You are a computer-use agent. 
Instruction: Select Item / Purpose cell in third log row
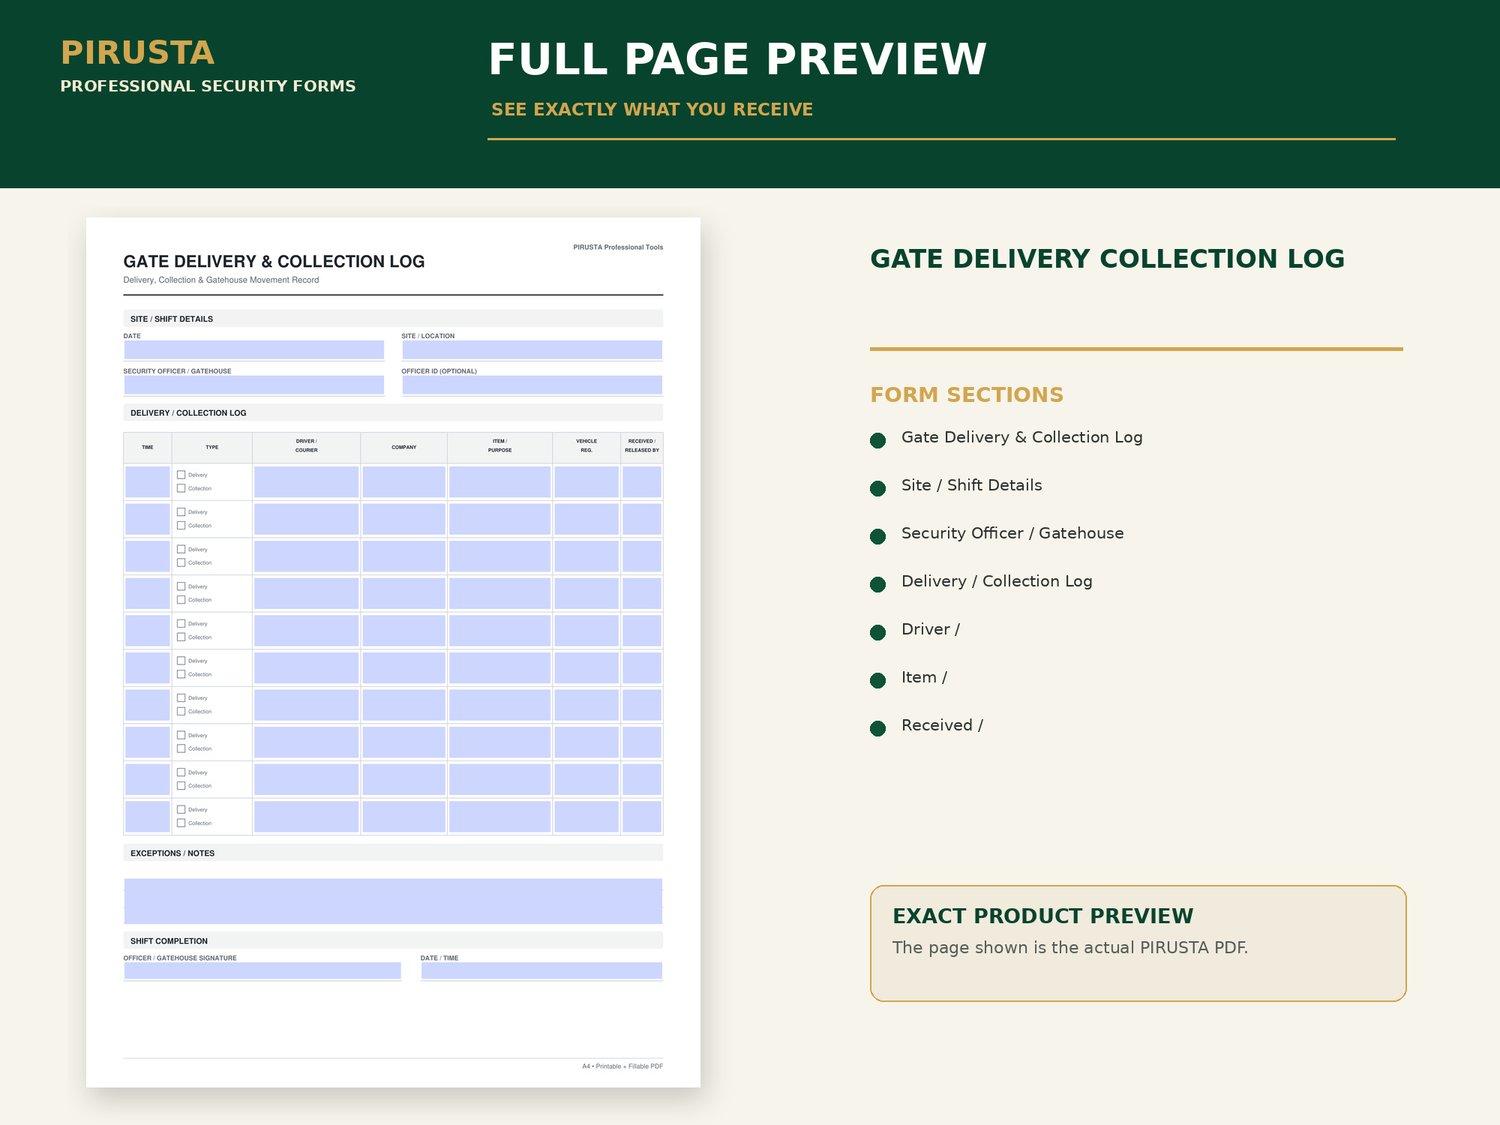pyautogui.click(x=500, y=556)
